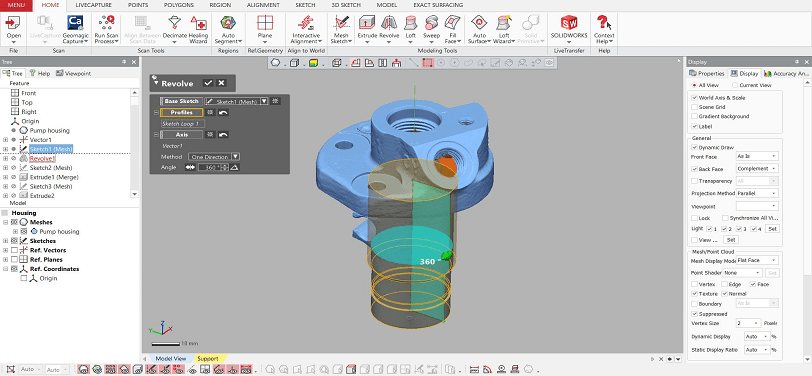Expand the Meshes tree node
Screen dimensions: 812x376
click(6, 222)
